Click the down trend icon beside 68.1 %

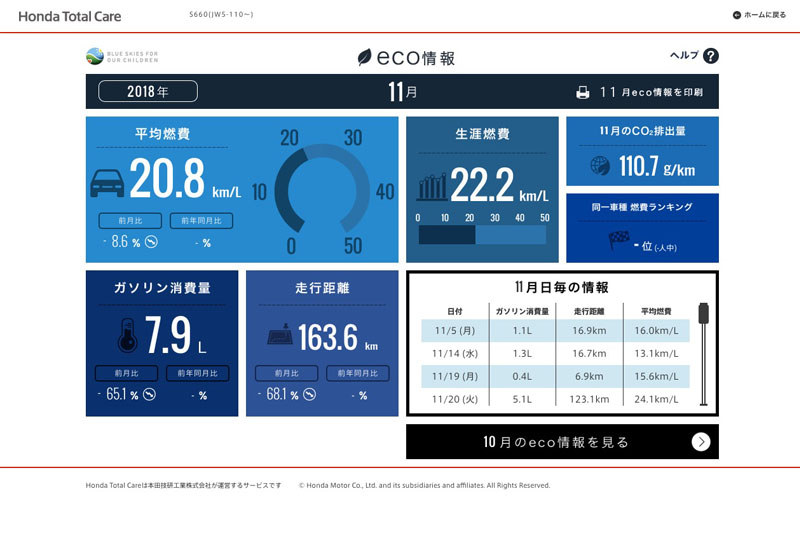coord(310,394)
